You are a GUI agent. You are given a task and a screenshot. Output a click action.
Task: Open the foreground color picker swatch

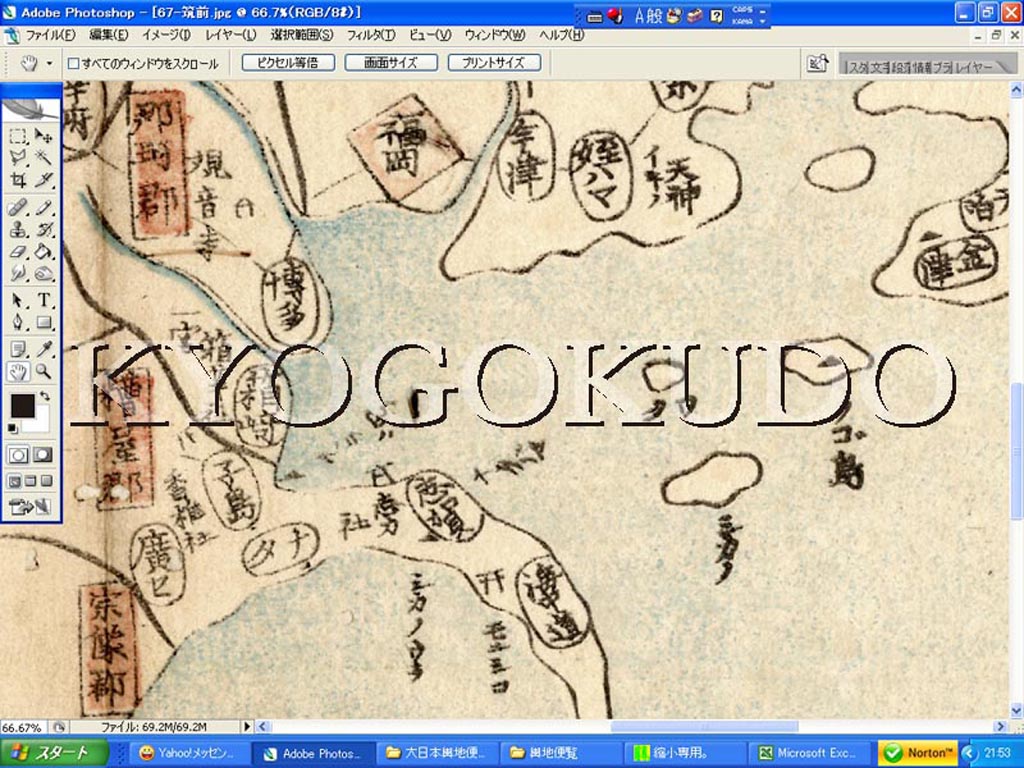pos(22,405)
